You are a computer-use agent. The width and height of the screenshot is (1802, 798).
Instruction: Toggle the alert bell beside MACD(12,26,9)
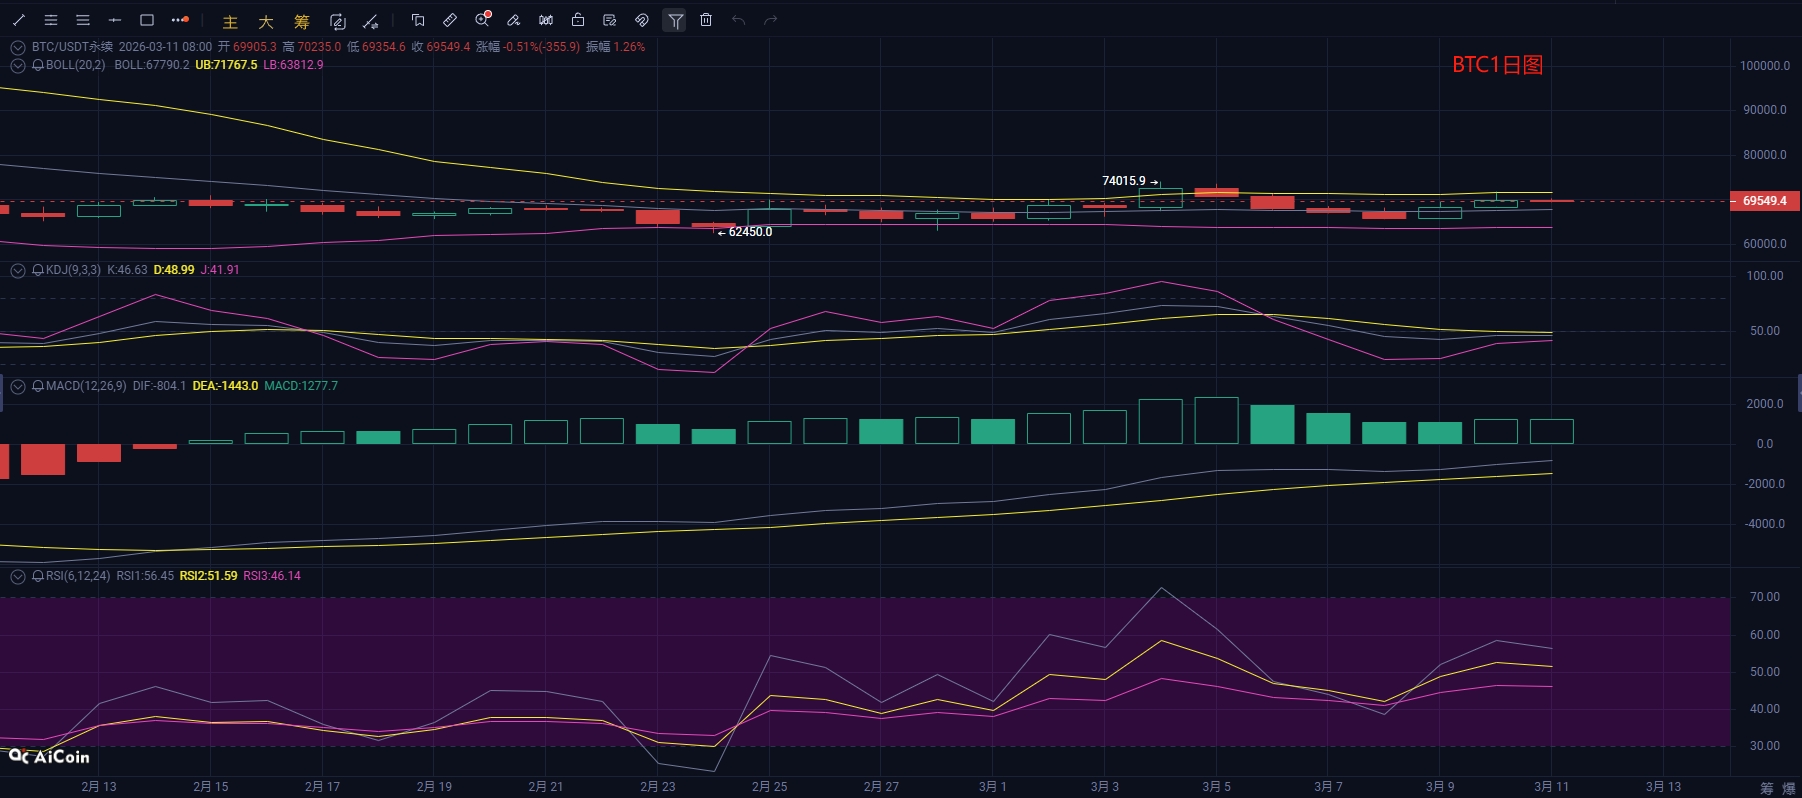(x=38, y=386)
